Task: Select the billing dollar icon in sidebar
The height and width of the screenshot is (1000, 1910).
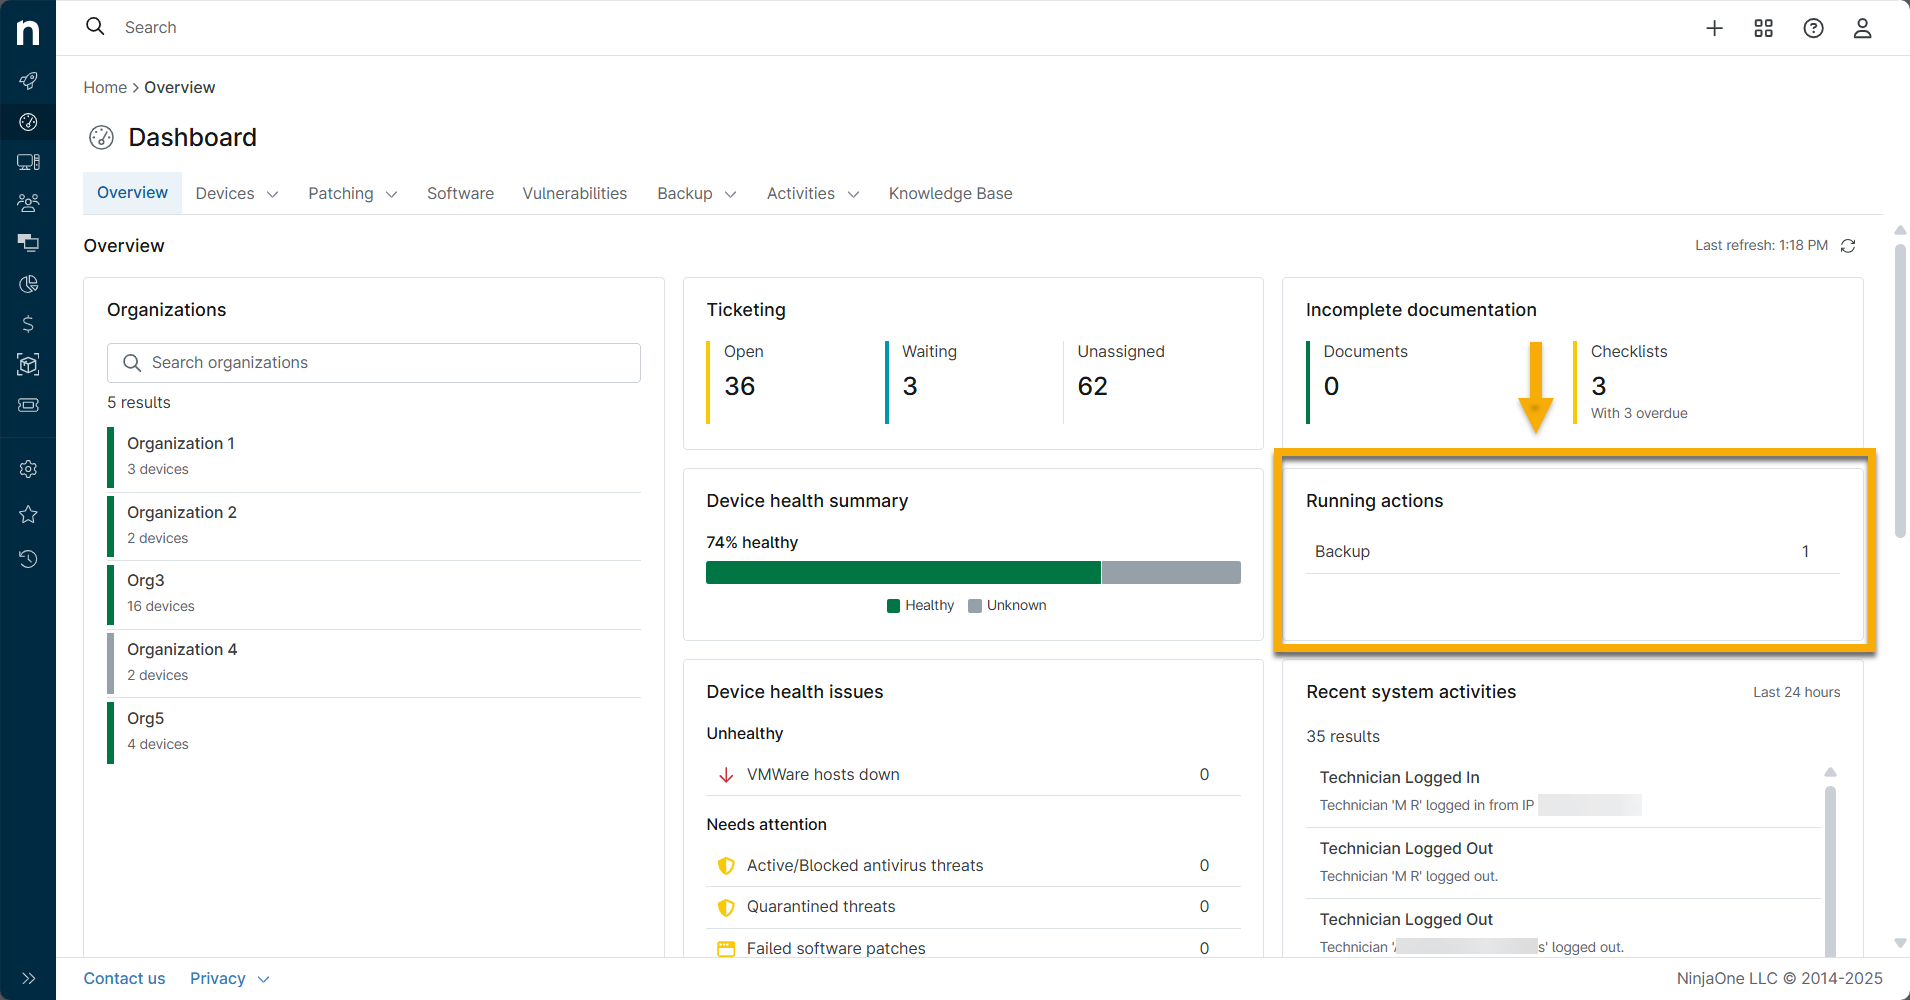Action: tap(29, 323)
